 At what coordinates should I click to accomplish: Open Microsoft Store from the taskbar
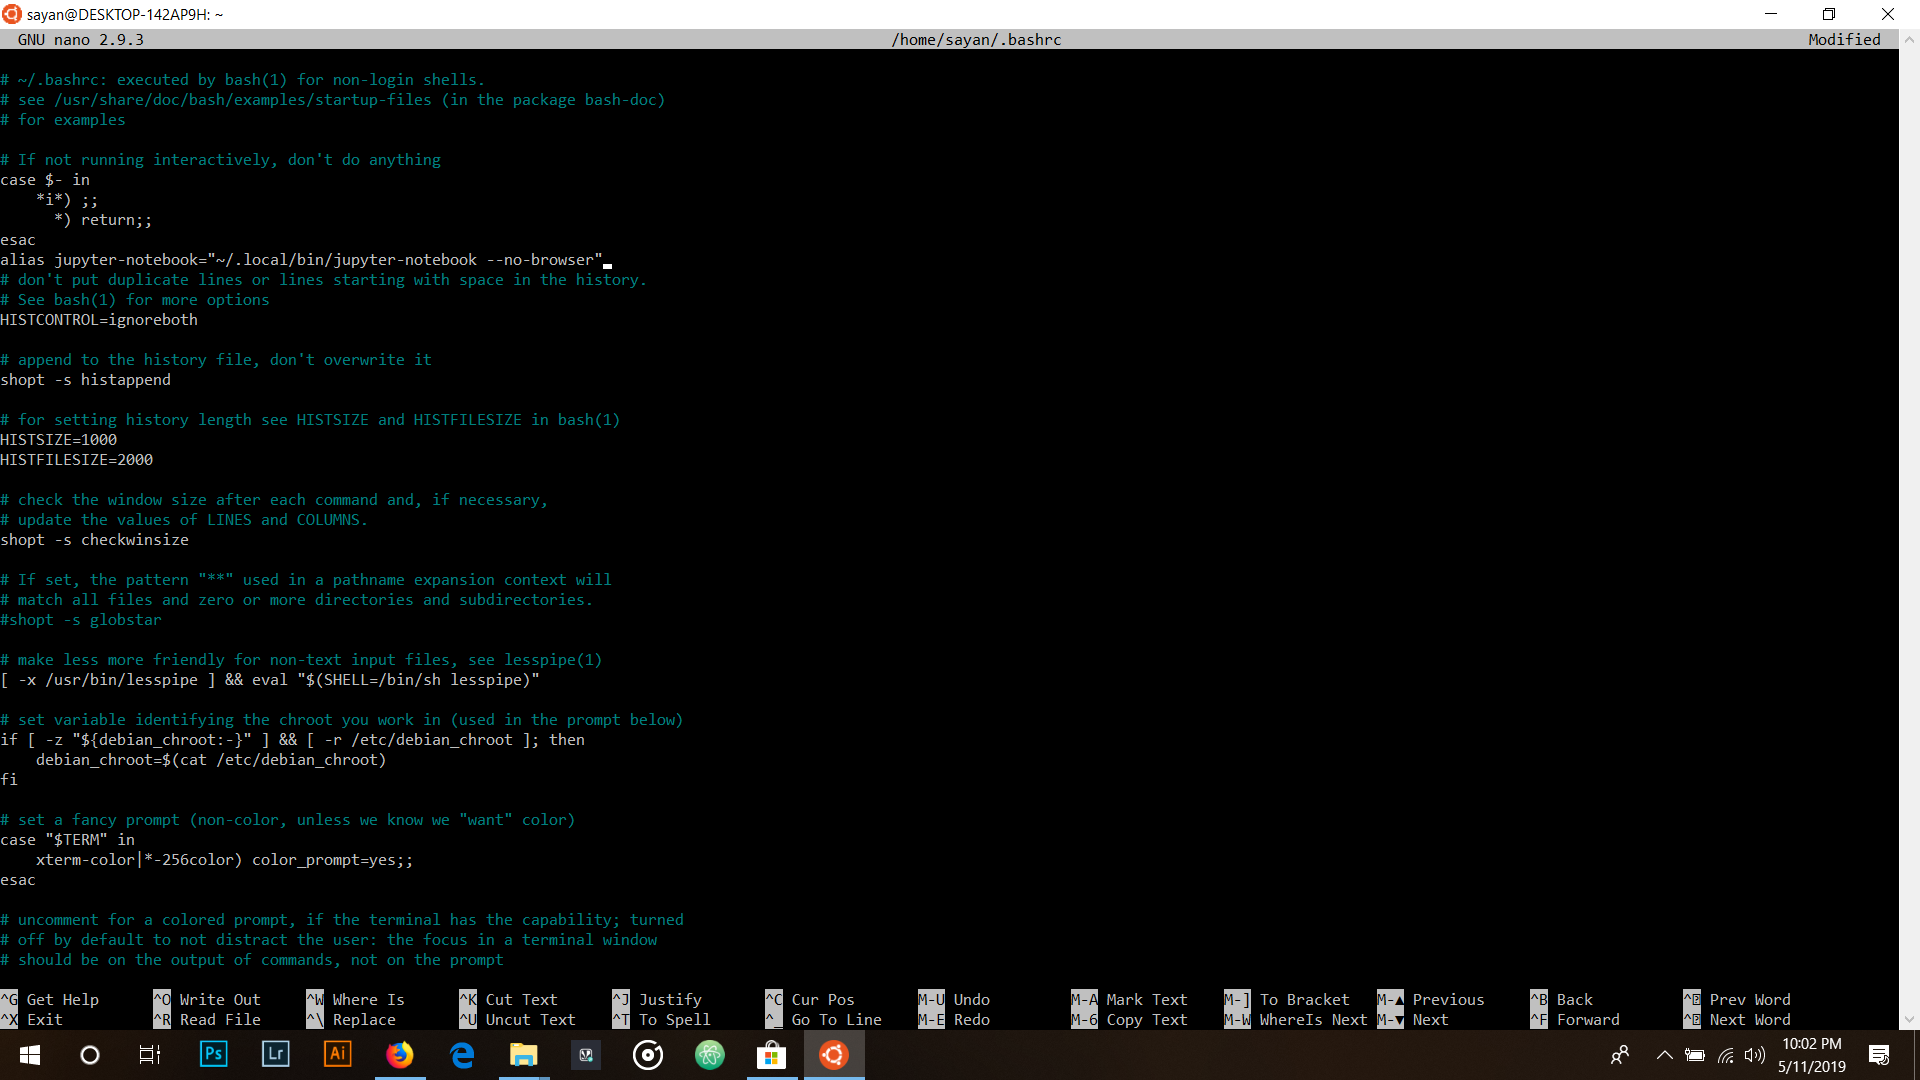(771, 1054)
